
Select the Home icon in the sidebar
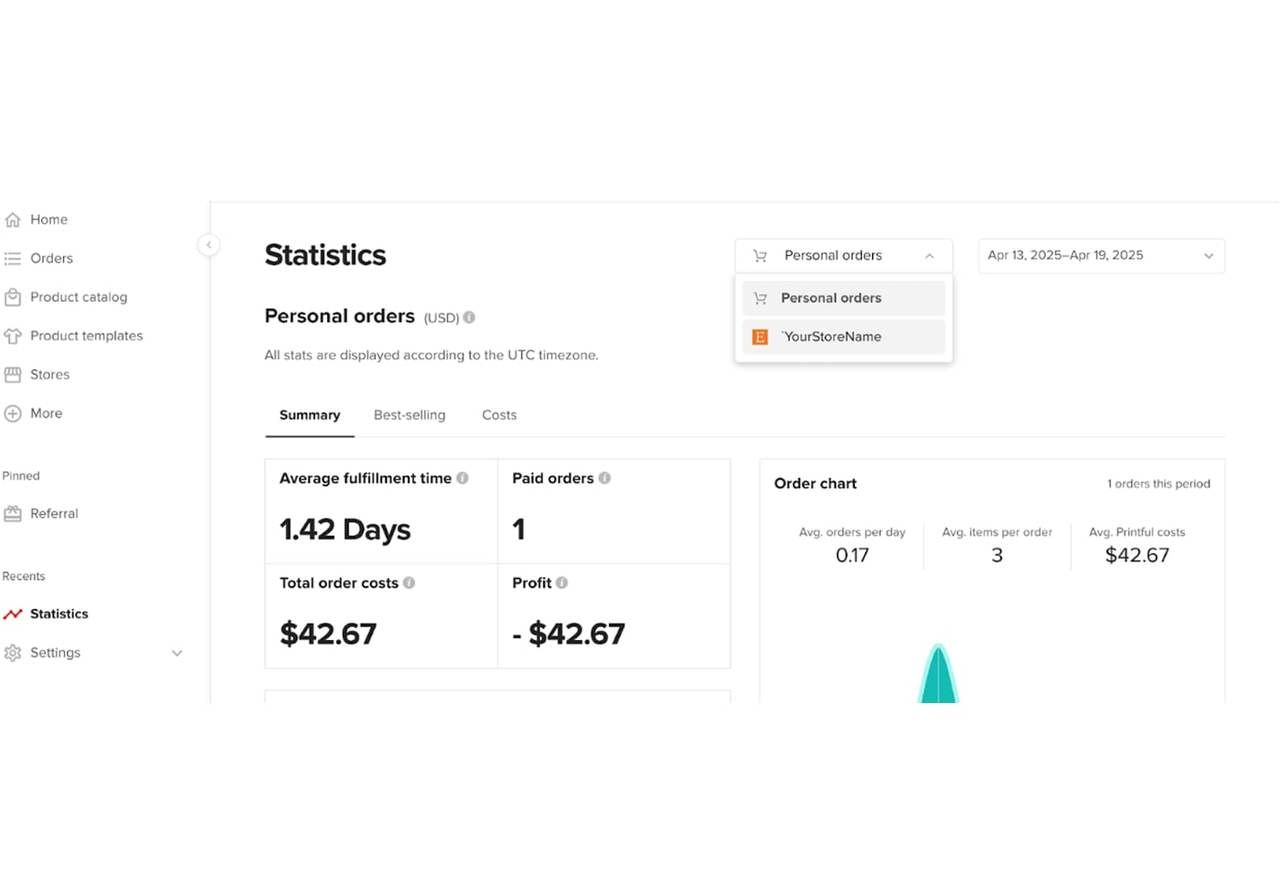click(14, 219)
